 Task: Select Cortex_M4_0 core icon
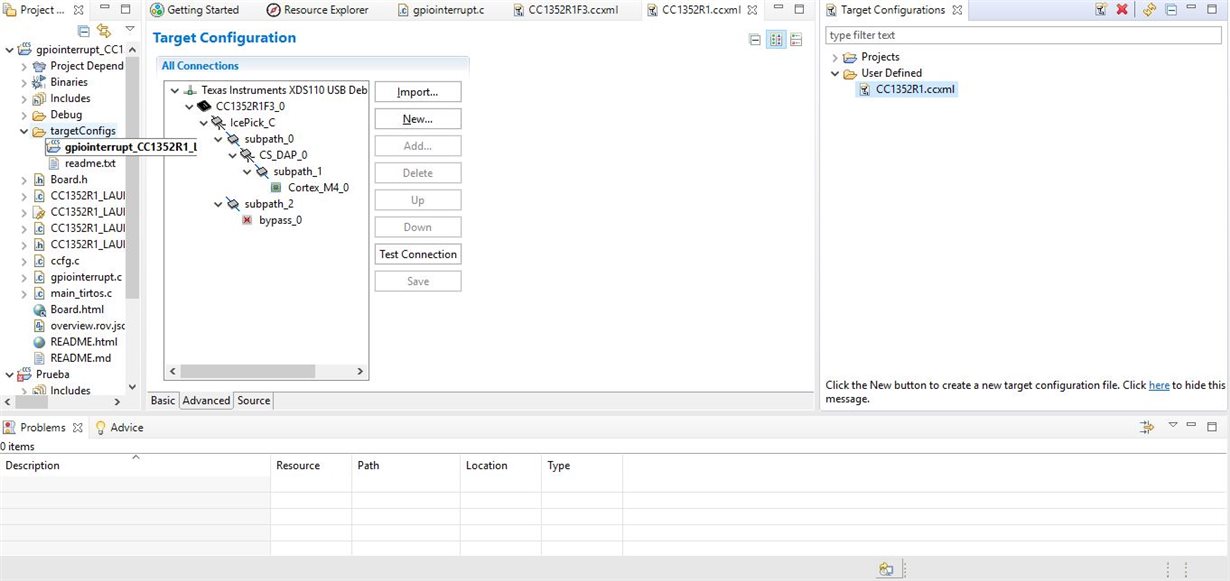277,188
